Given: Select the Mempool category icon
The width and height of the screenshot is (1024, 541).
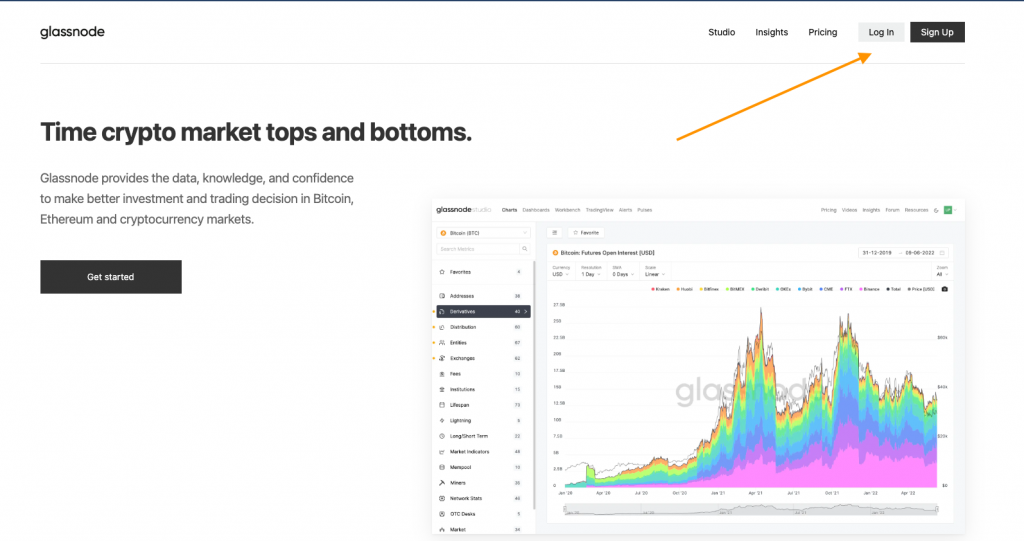Looking at the screenshot, I should (x=442, y=468).
